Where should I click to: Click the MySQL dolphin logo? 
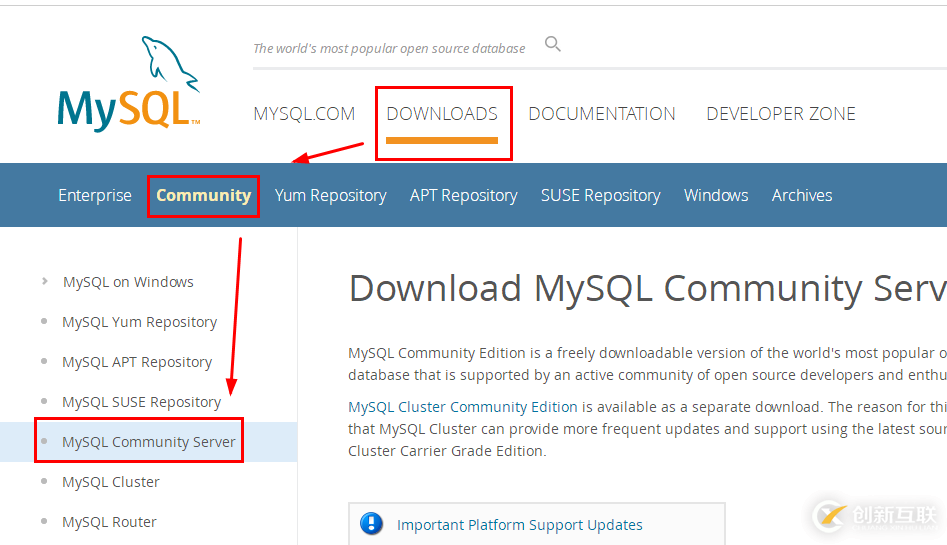(129, 83)
